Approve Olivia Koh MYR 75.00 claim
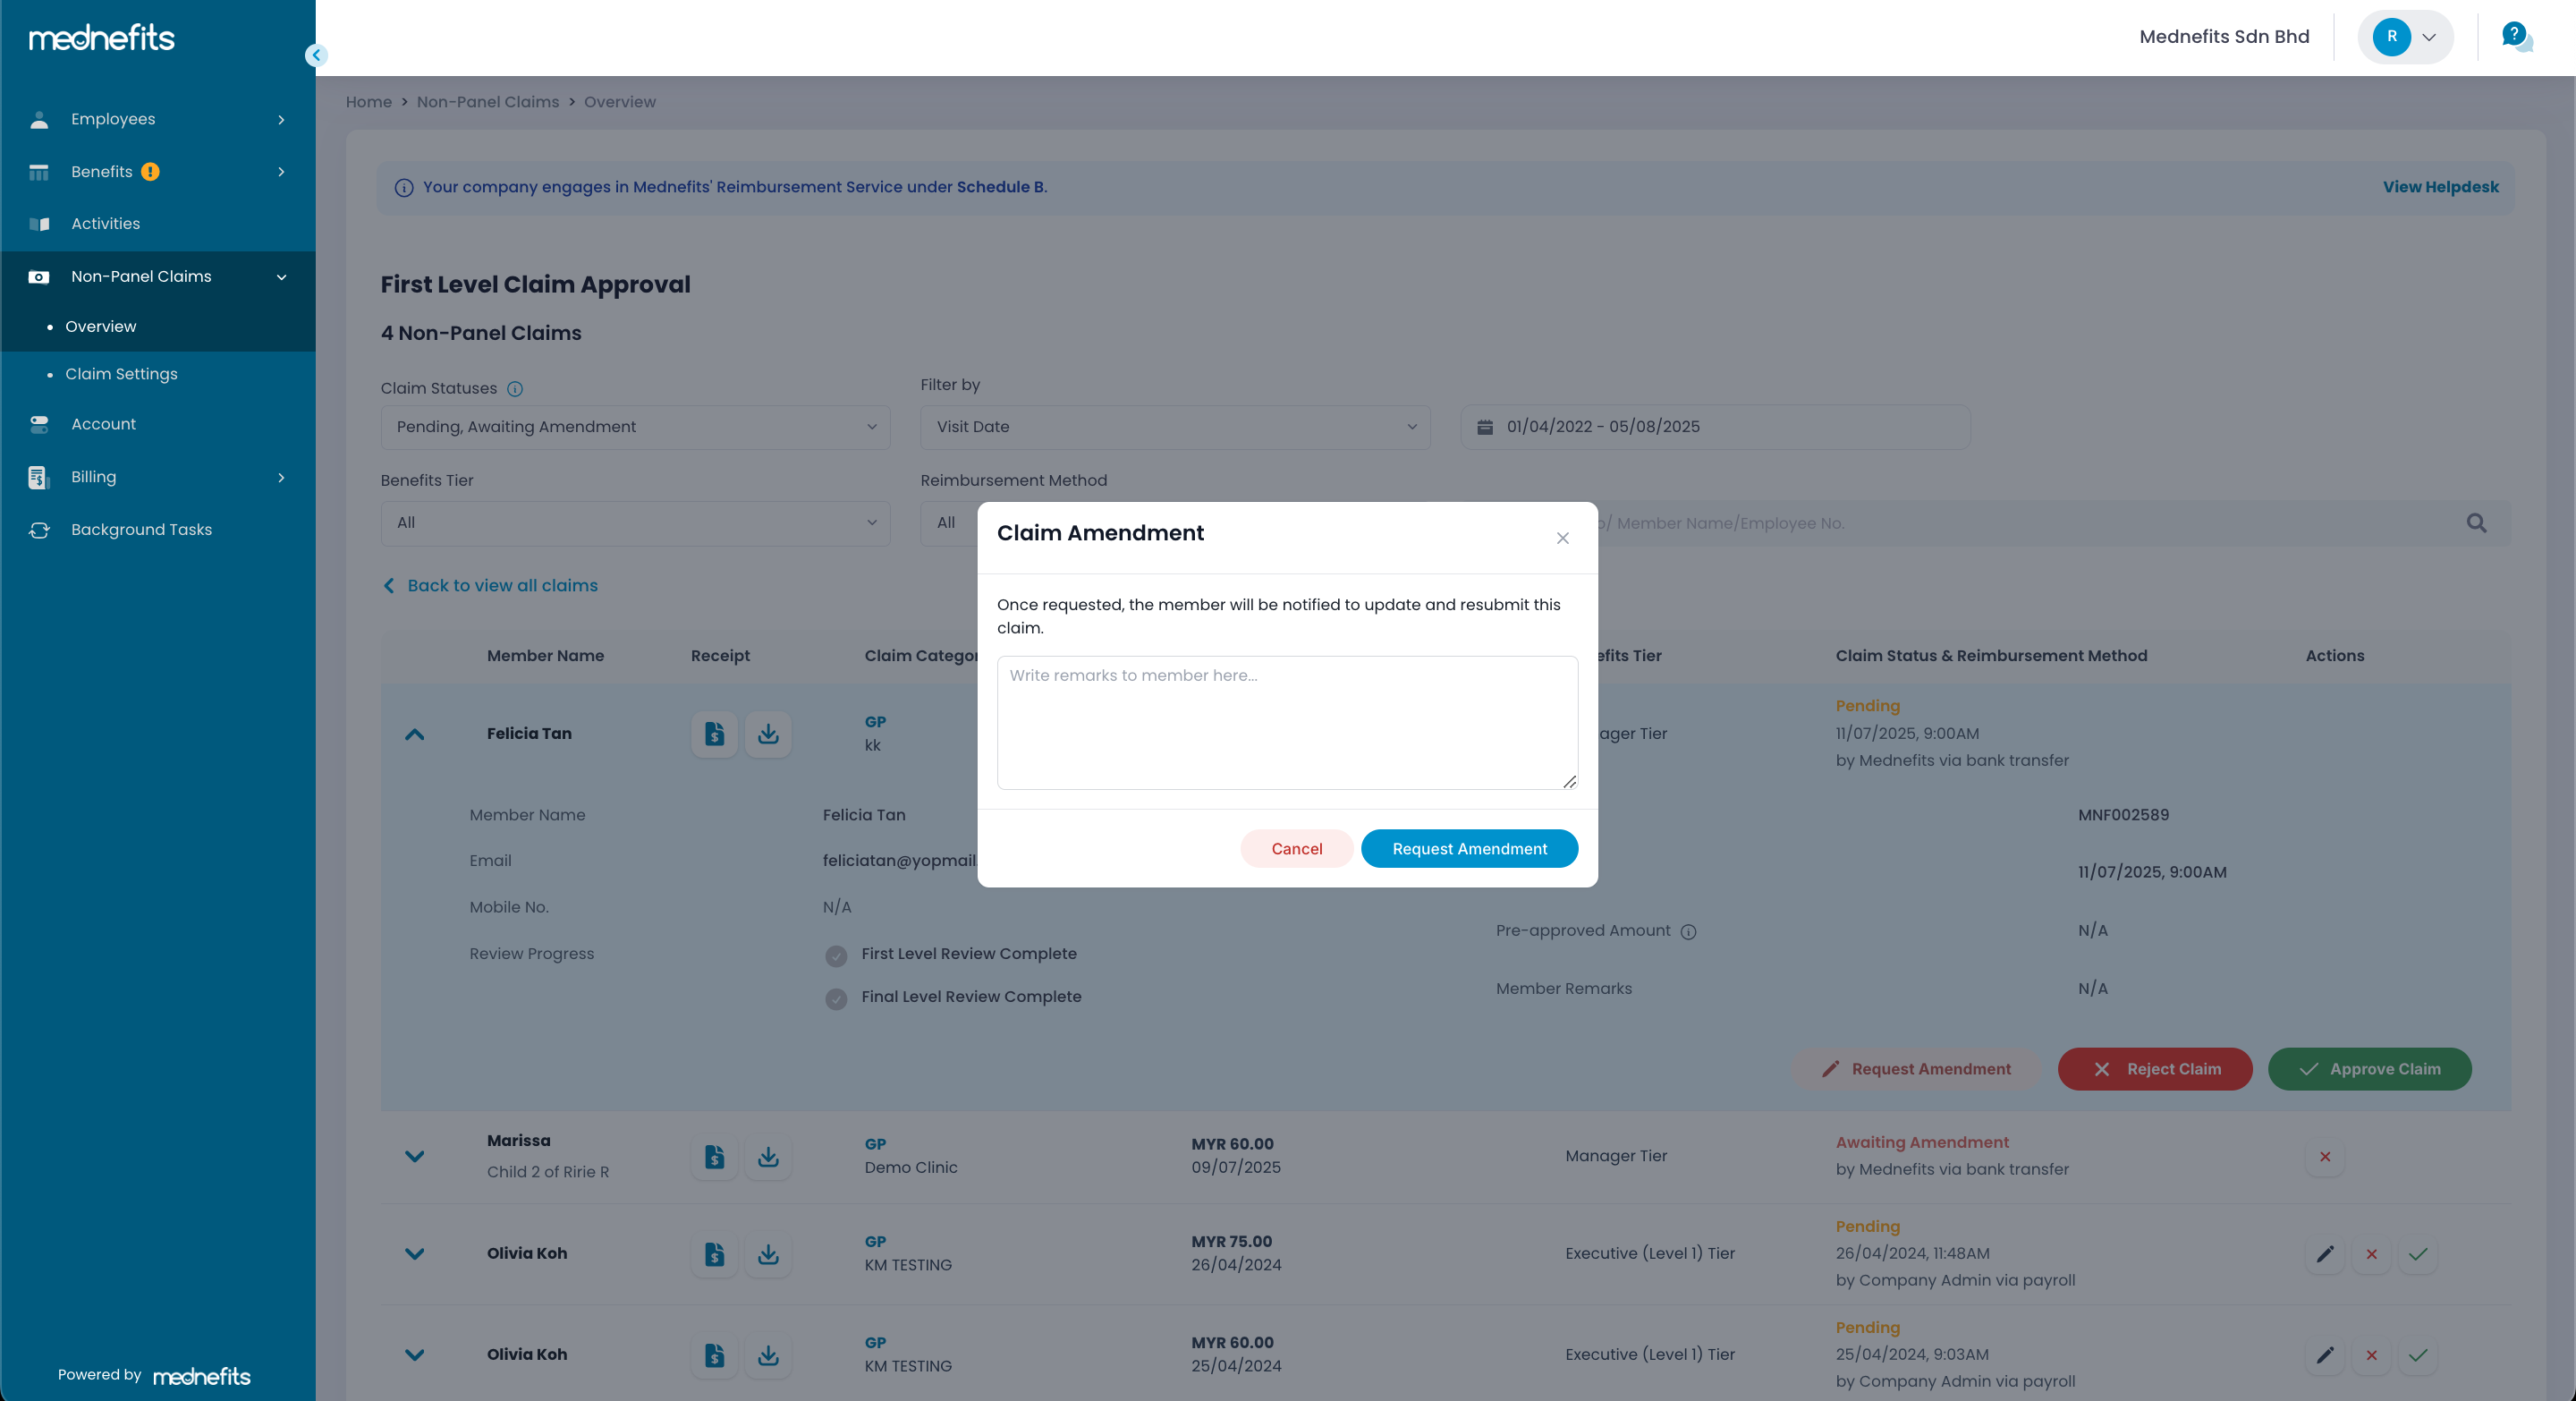 click(2418, 1254)
